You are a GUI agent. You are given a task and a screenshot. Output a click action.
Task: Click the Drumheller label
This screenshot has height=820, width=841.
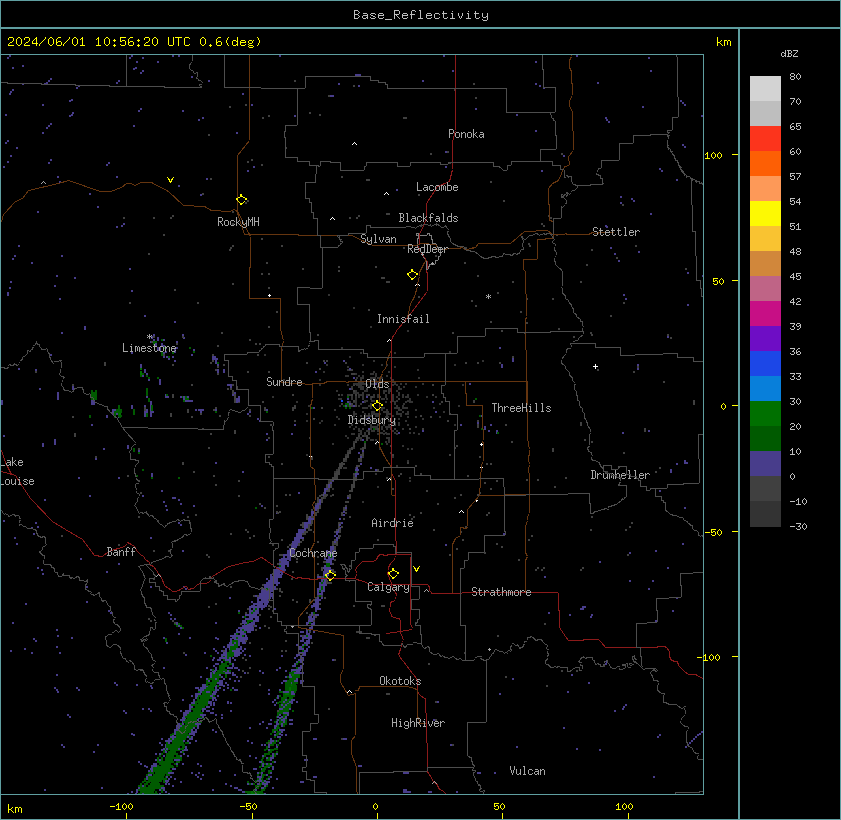[620, 475]
